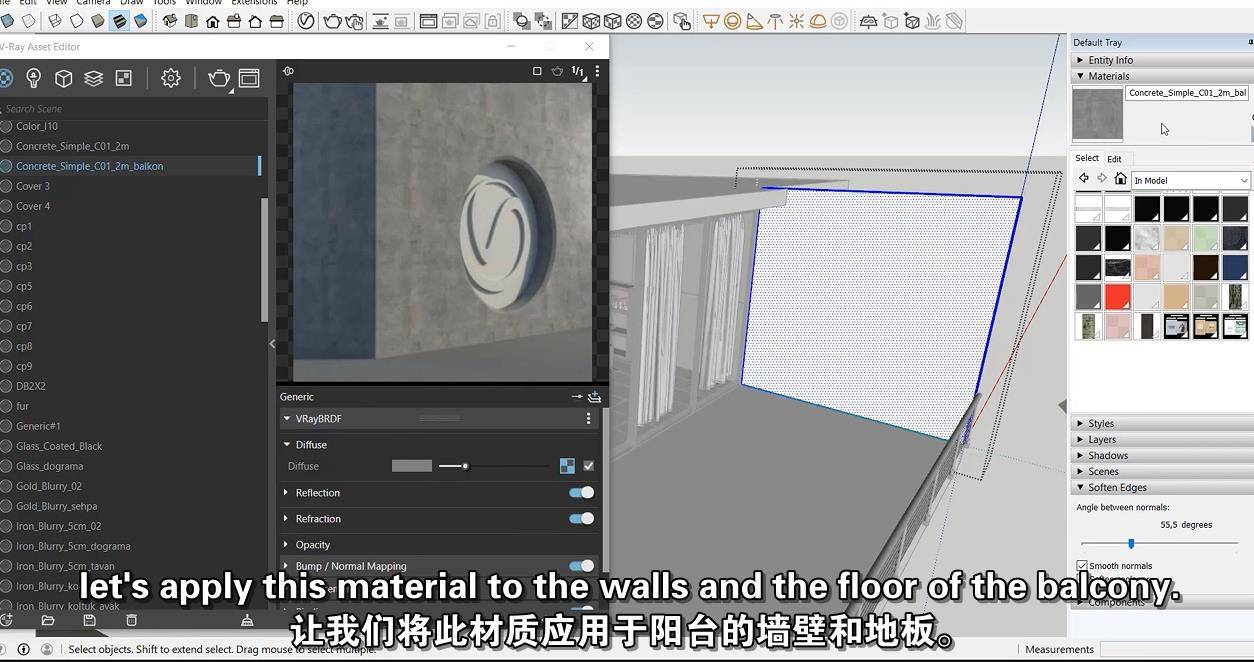Add a V-Ray Plane Light from toolbar
Viewport: 1254px width, 662px height.
click(711, 21)
